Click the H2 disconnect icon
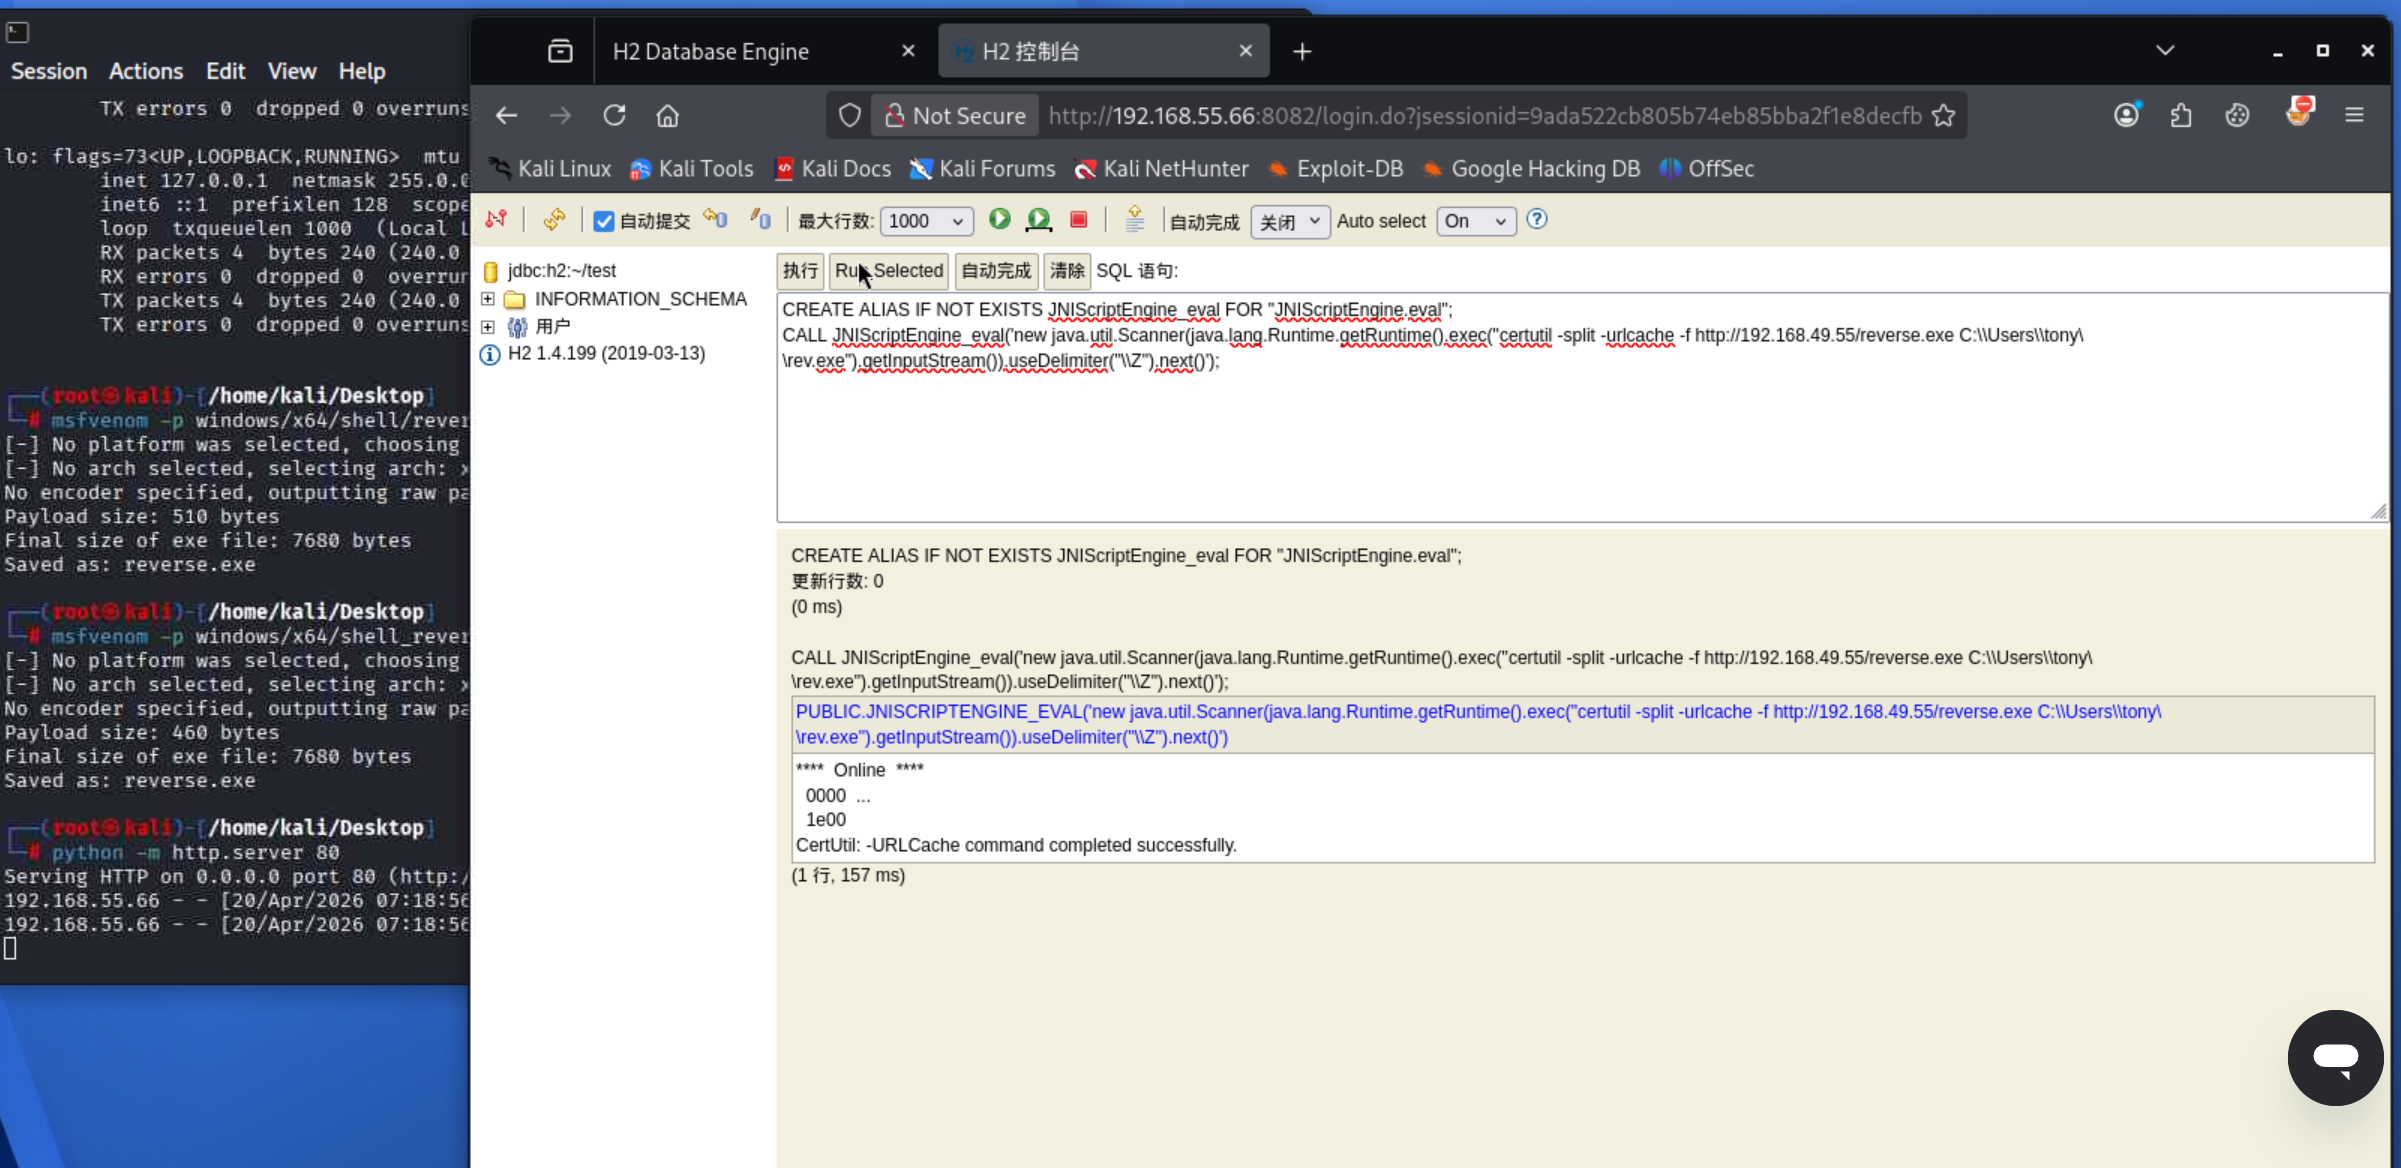The width and height of the screenshot is (2401, 1168). click(496, 220)
